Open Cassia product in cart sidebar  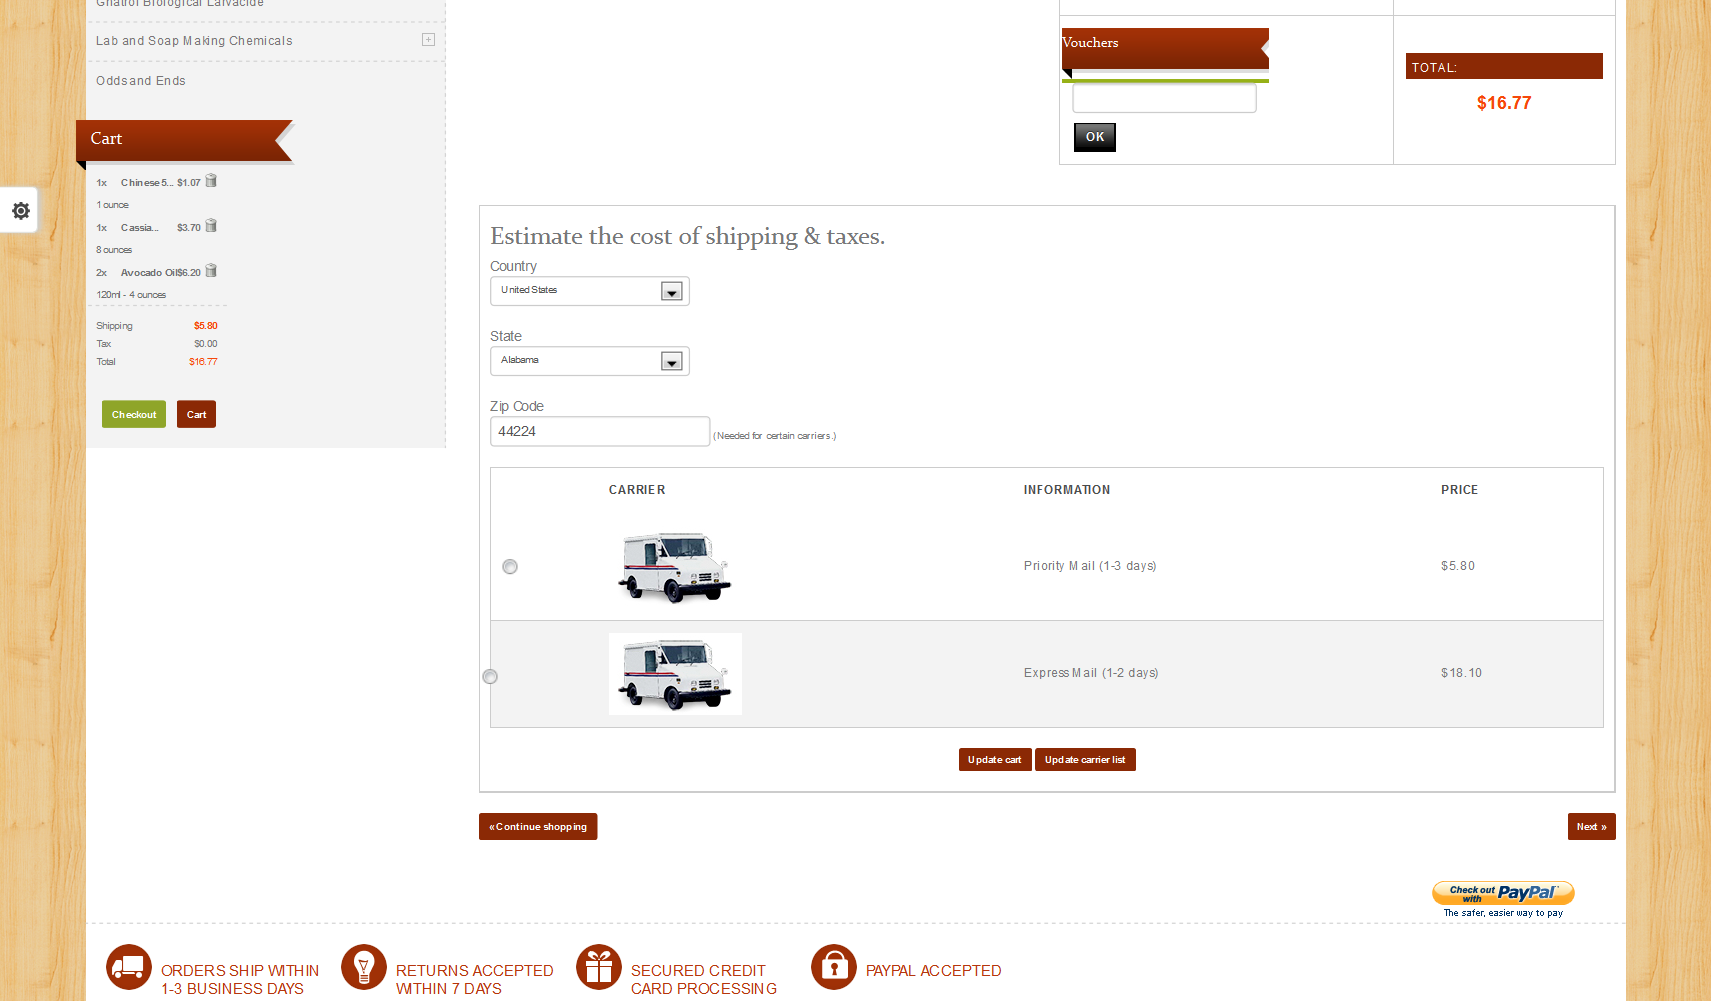(x=140, y=228)
